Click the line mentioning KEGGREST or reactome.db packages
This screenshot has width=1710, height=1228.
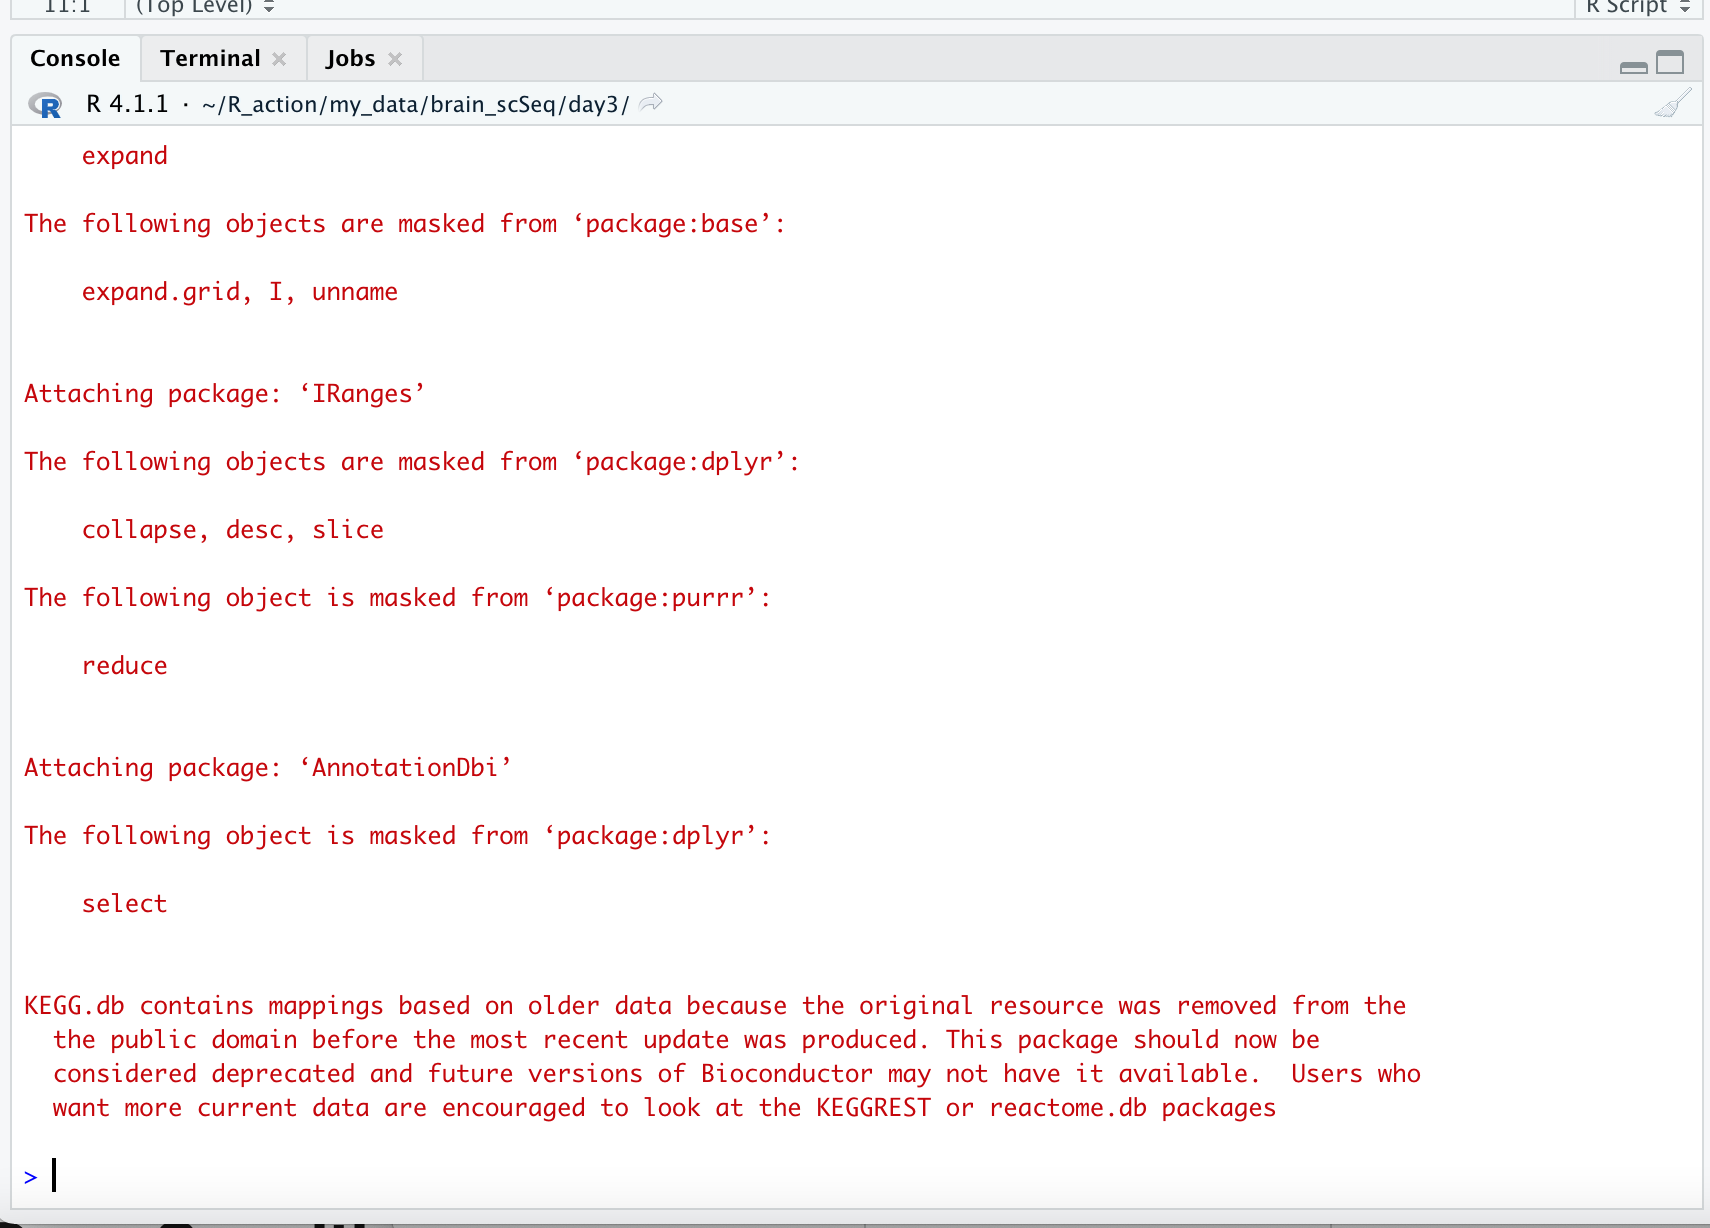pos(665,1107)
